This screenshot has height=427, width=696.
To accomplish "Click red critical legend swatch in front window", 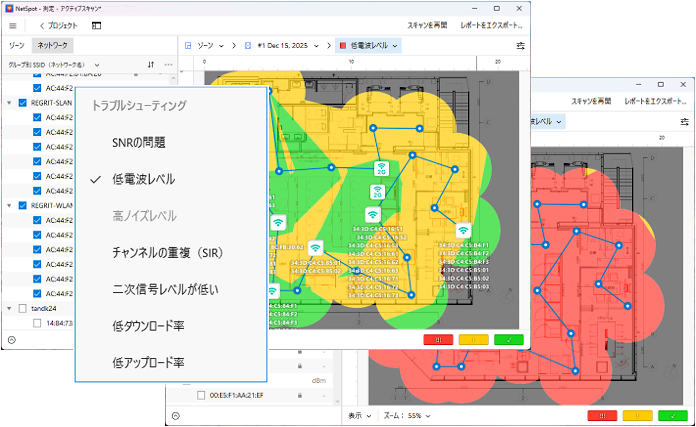I will 438,340.
